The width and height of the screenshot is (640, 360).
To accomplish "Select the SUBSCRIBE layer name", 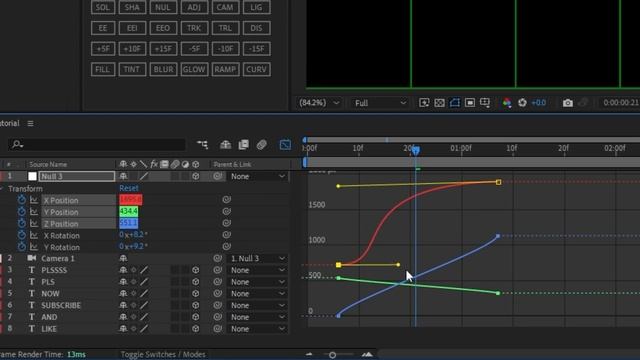I will [x=61, y=305].
